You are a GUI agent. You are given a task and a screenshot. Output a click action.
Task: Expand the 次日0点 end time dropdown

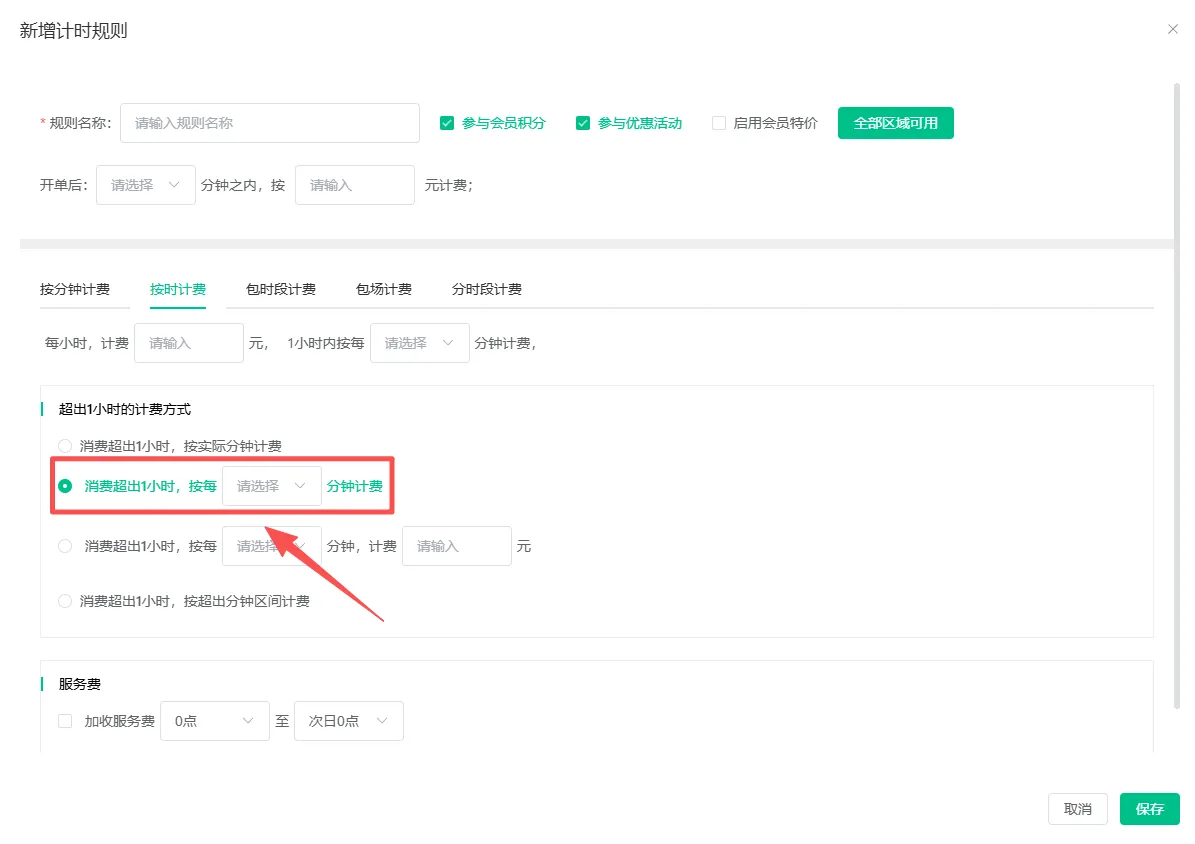(x=348, y=721)
